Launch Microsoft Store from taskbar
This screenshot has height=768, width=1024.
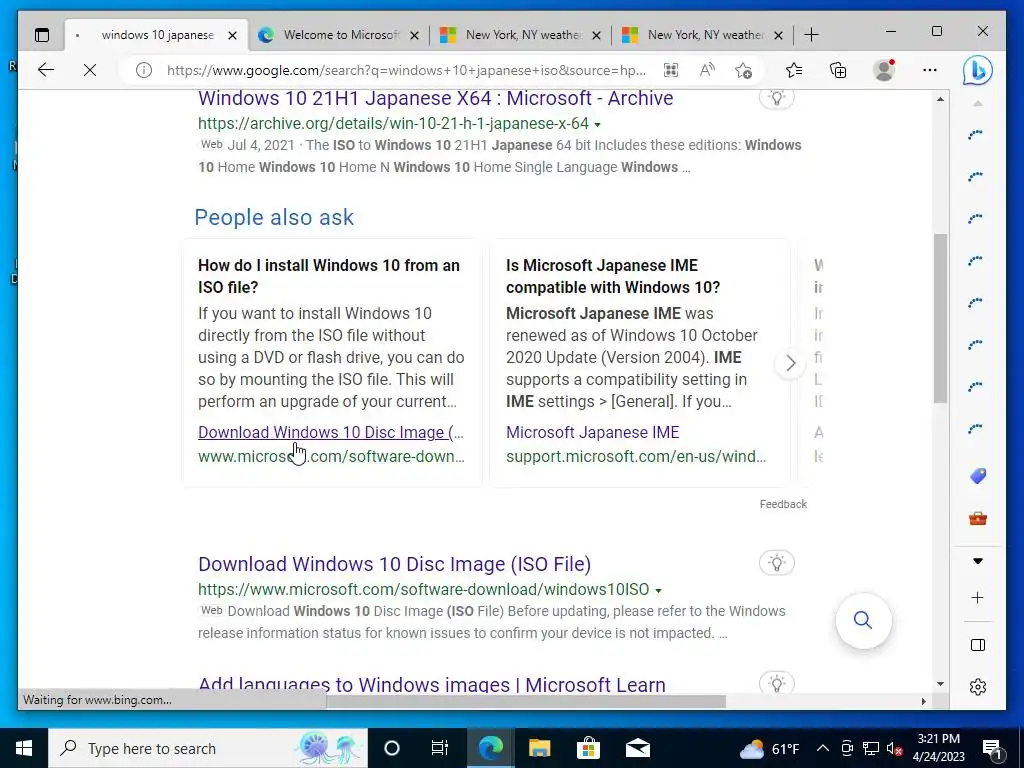(x=588, y=748)
